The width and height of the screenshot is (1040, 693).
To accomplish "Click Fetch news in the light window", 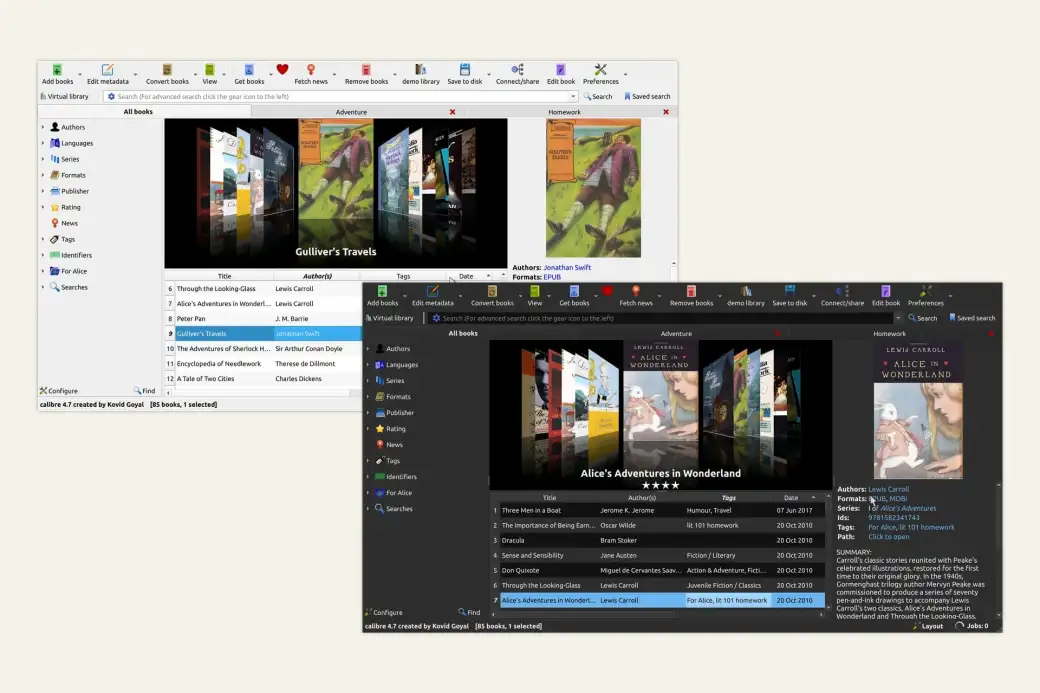I will click(311, 74).
